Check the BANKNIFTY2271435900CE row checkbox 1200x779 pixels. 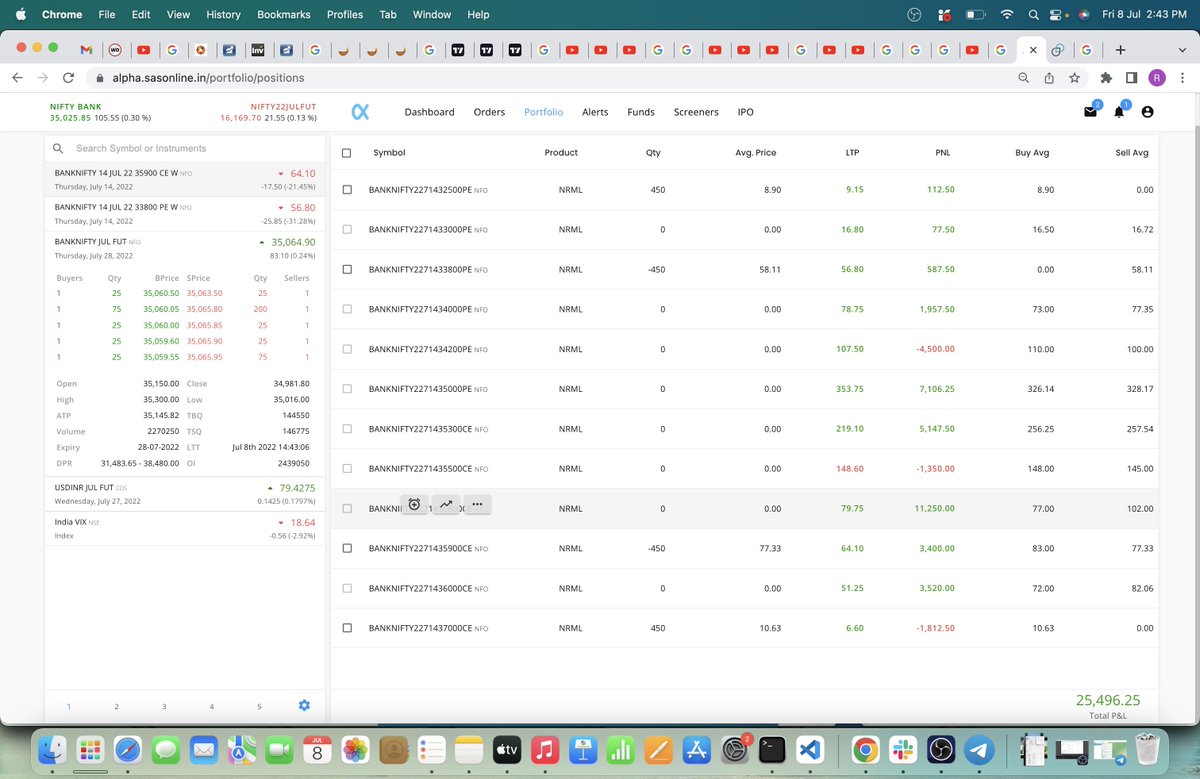(347, 548)
